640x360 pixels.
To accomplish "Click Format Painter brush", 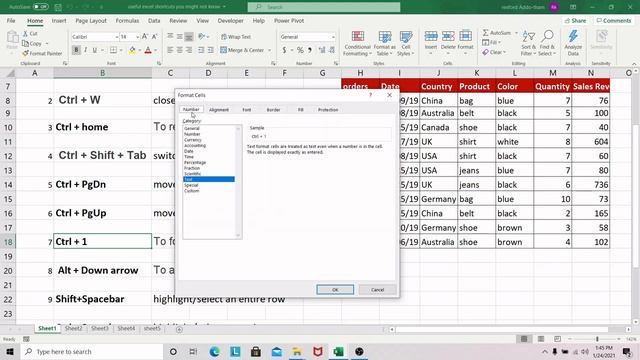I will click(x=42, y=53).
